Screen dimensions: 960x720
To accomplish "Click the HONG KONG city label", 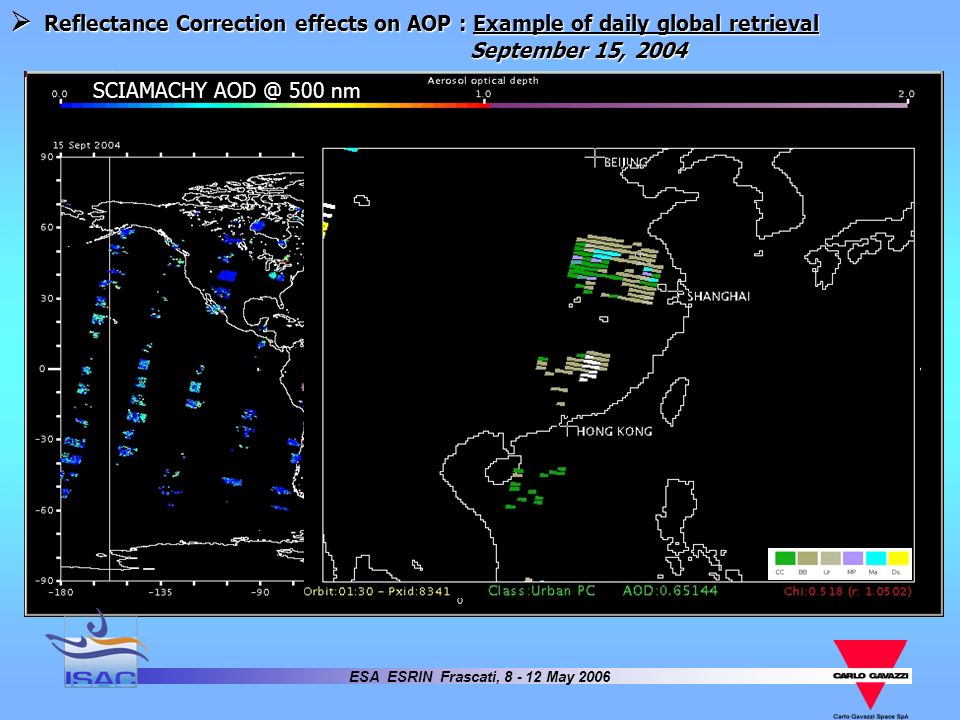I will pos(614,431).
